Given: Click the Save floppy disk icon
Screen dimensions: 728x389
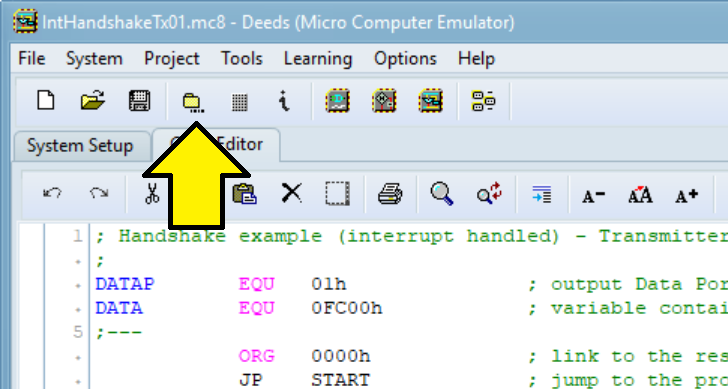Looking at the screenshot, I should (x=139, y=100).
